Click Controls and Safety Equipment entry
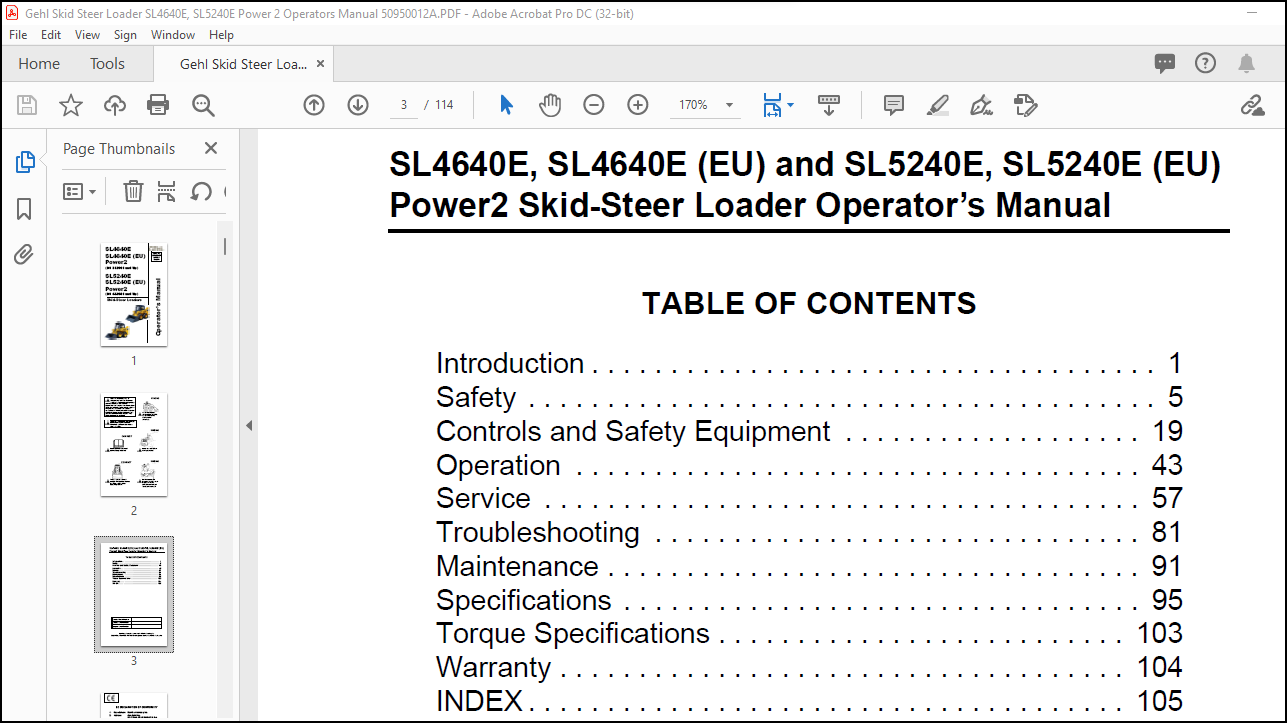Image resolution: width=1287 pixels, height=723 pixels. point(809,431)
